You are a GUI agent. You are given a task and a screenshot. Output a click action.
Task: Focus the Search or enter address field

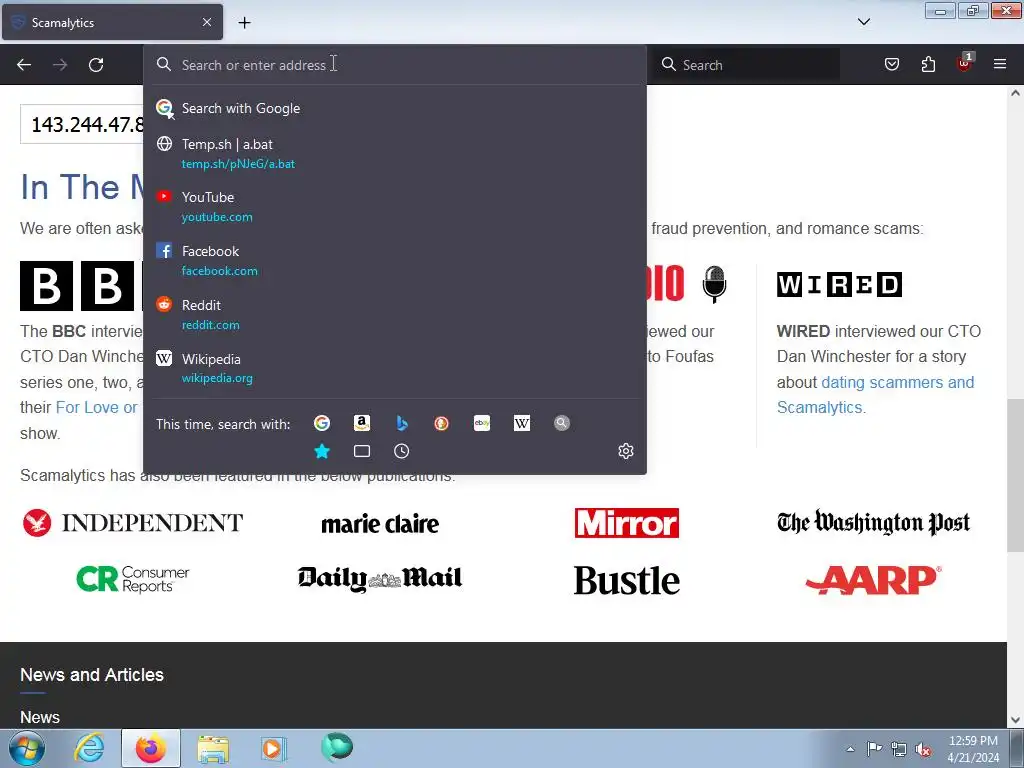(x=395, y=65)
